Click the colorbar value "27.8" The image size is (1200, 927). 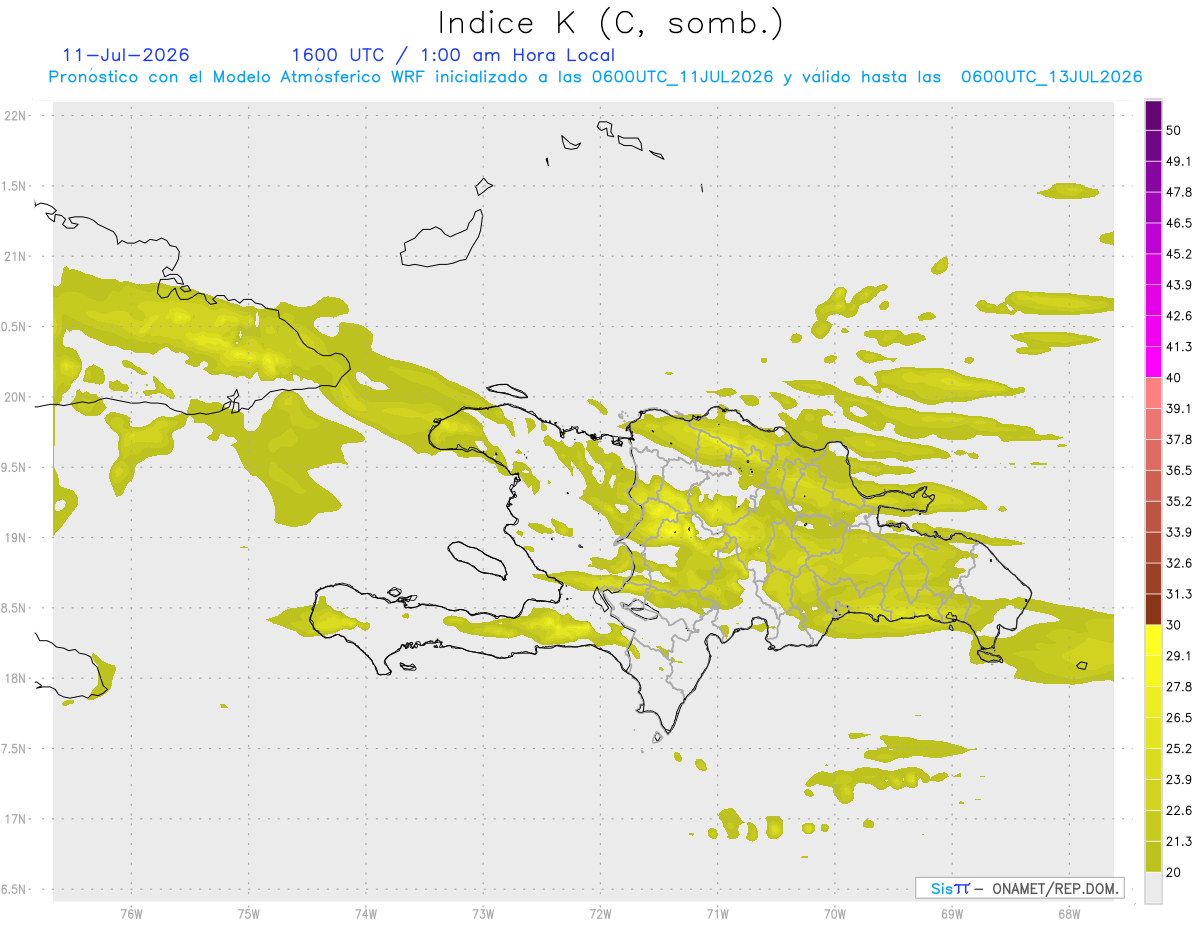tap(1179, 687)
